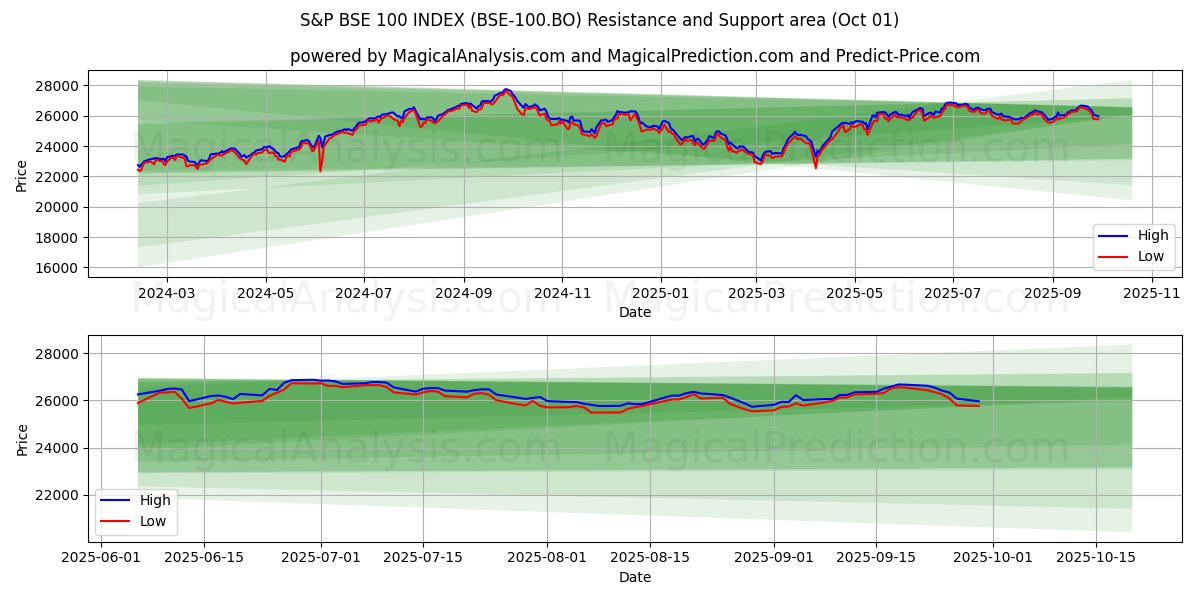The height and width of the screenshot is (600, 1200).
Task: Select the 'Low' label in bottom chart legend
Action: (152, 521)
